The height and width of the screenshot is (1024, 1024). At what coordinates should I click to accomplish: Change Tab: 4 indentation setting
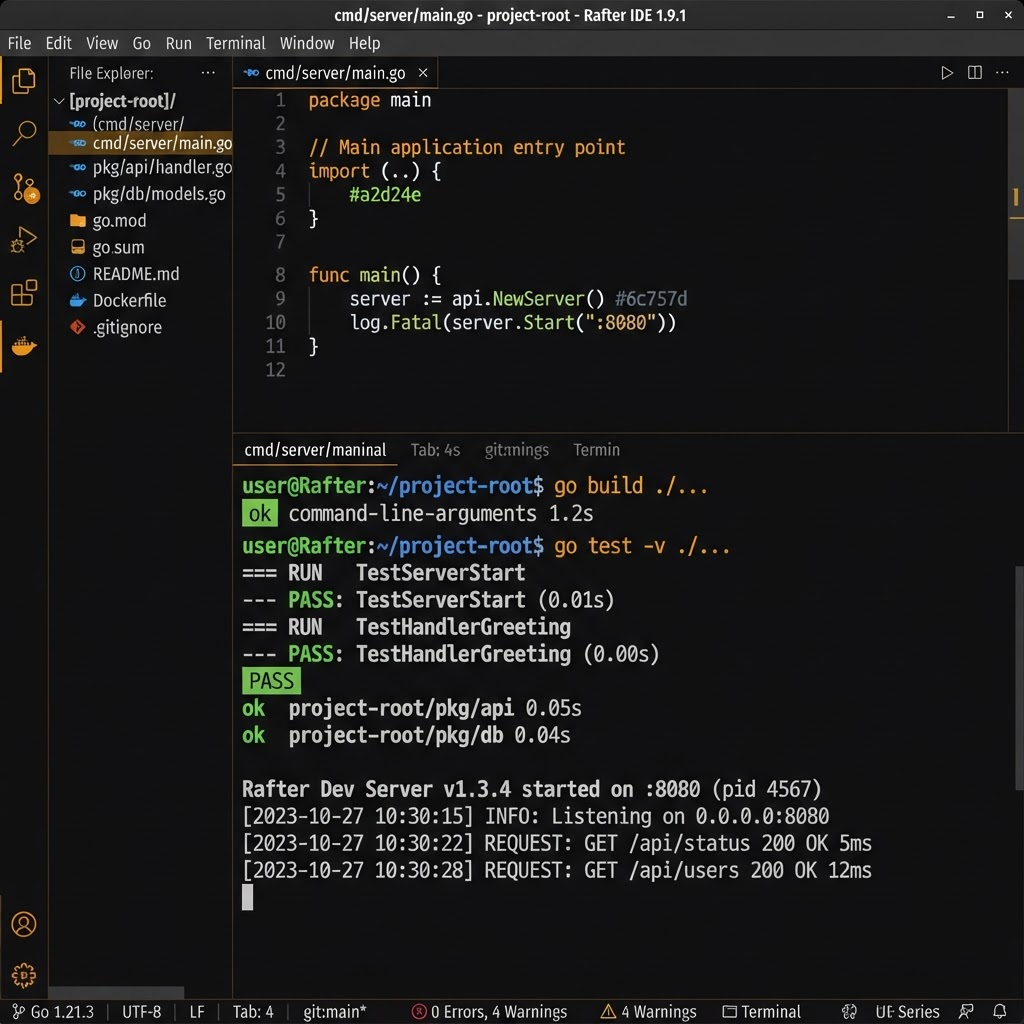pyautogui.click(x=253, y=1012)
